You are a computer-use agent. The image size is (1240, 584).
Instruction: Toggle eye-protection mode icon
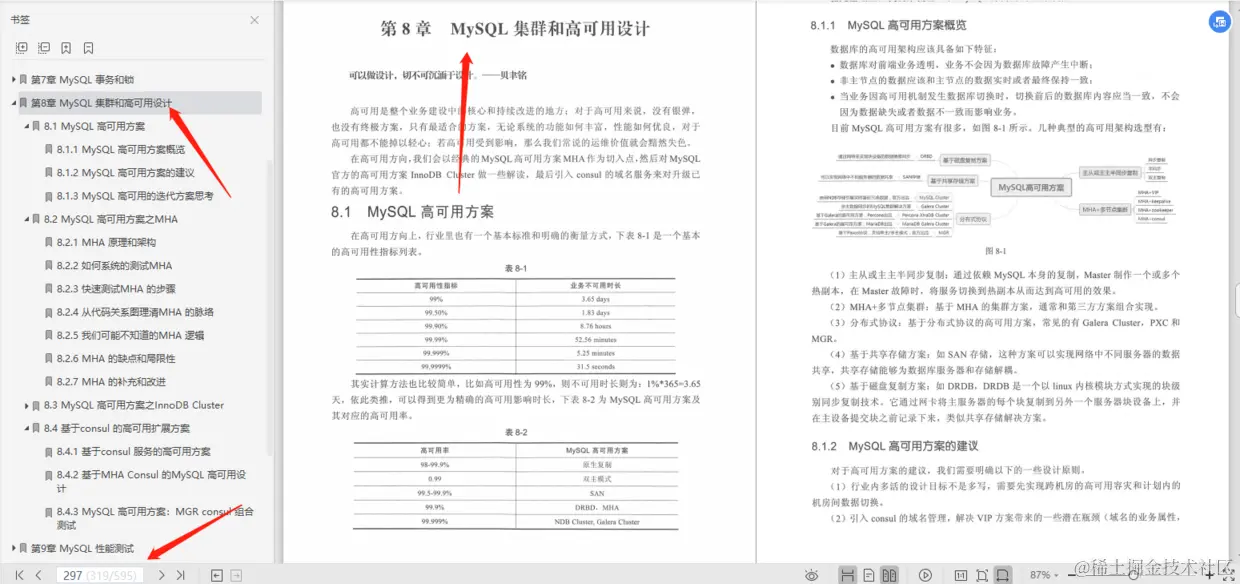[812, 575]
